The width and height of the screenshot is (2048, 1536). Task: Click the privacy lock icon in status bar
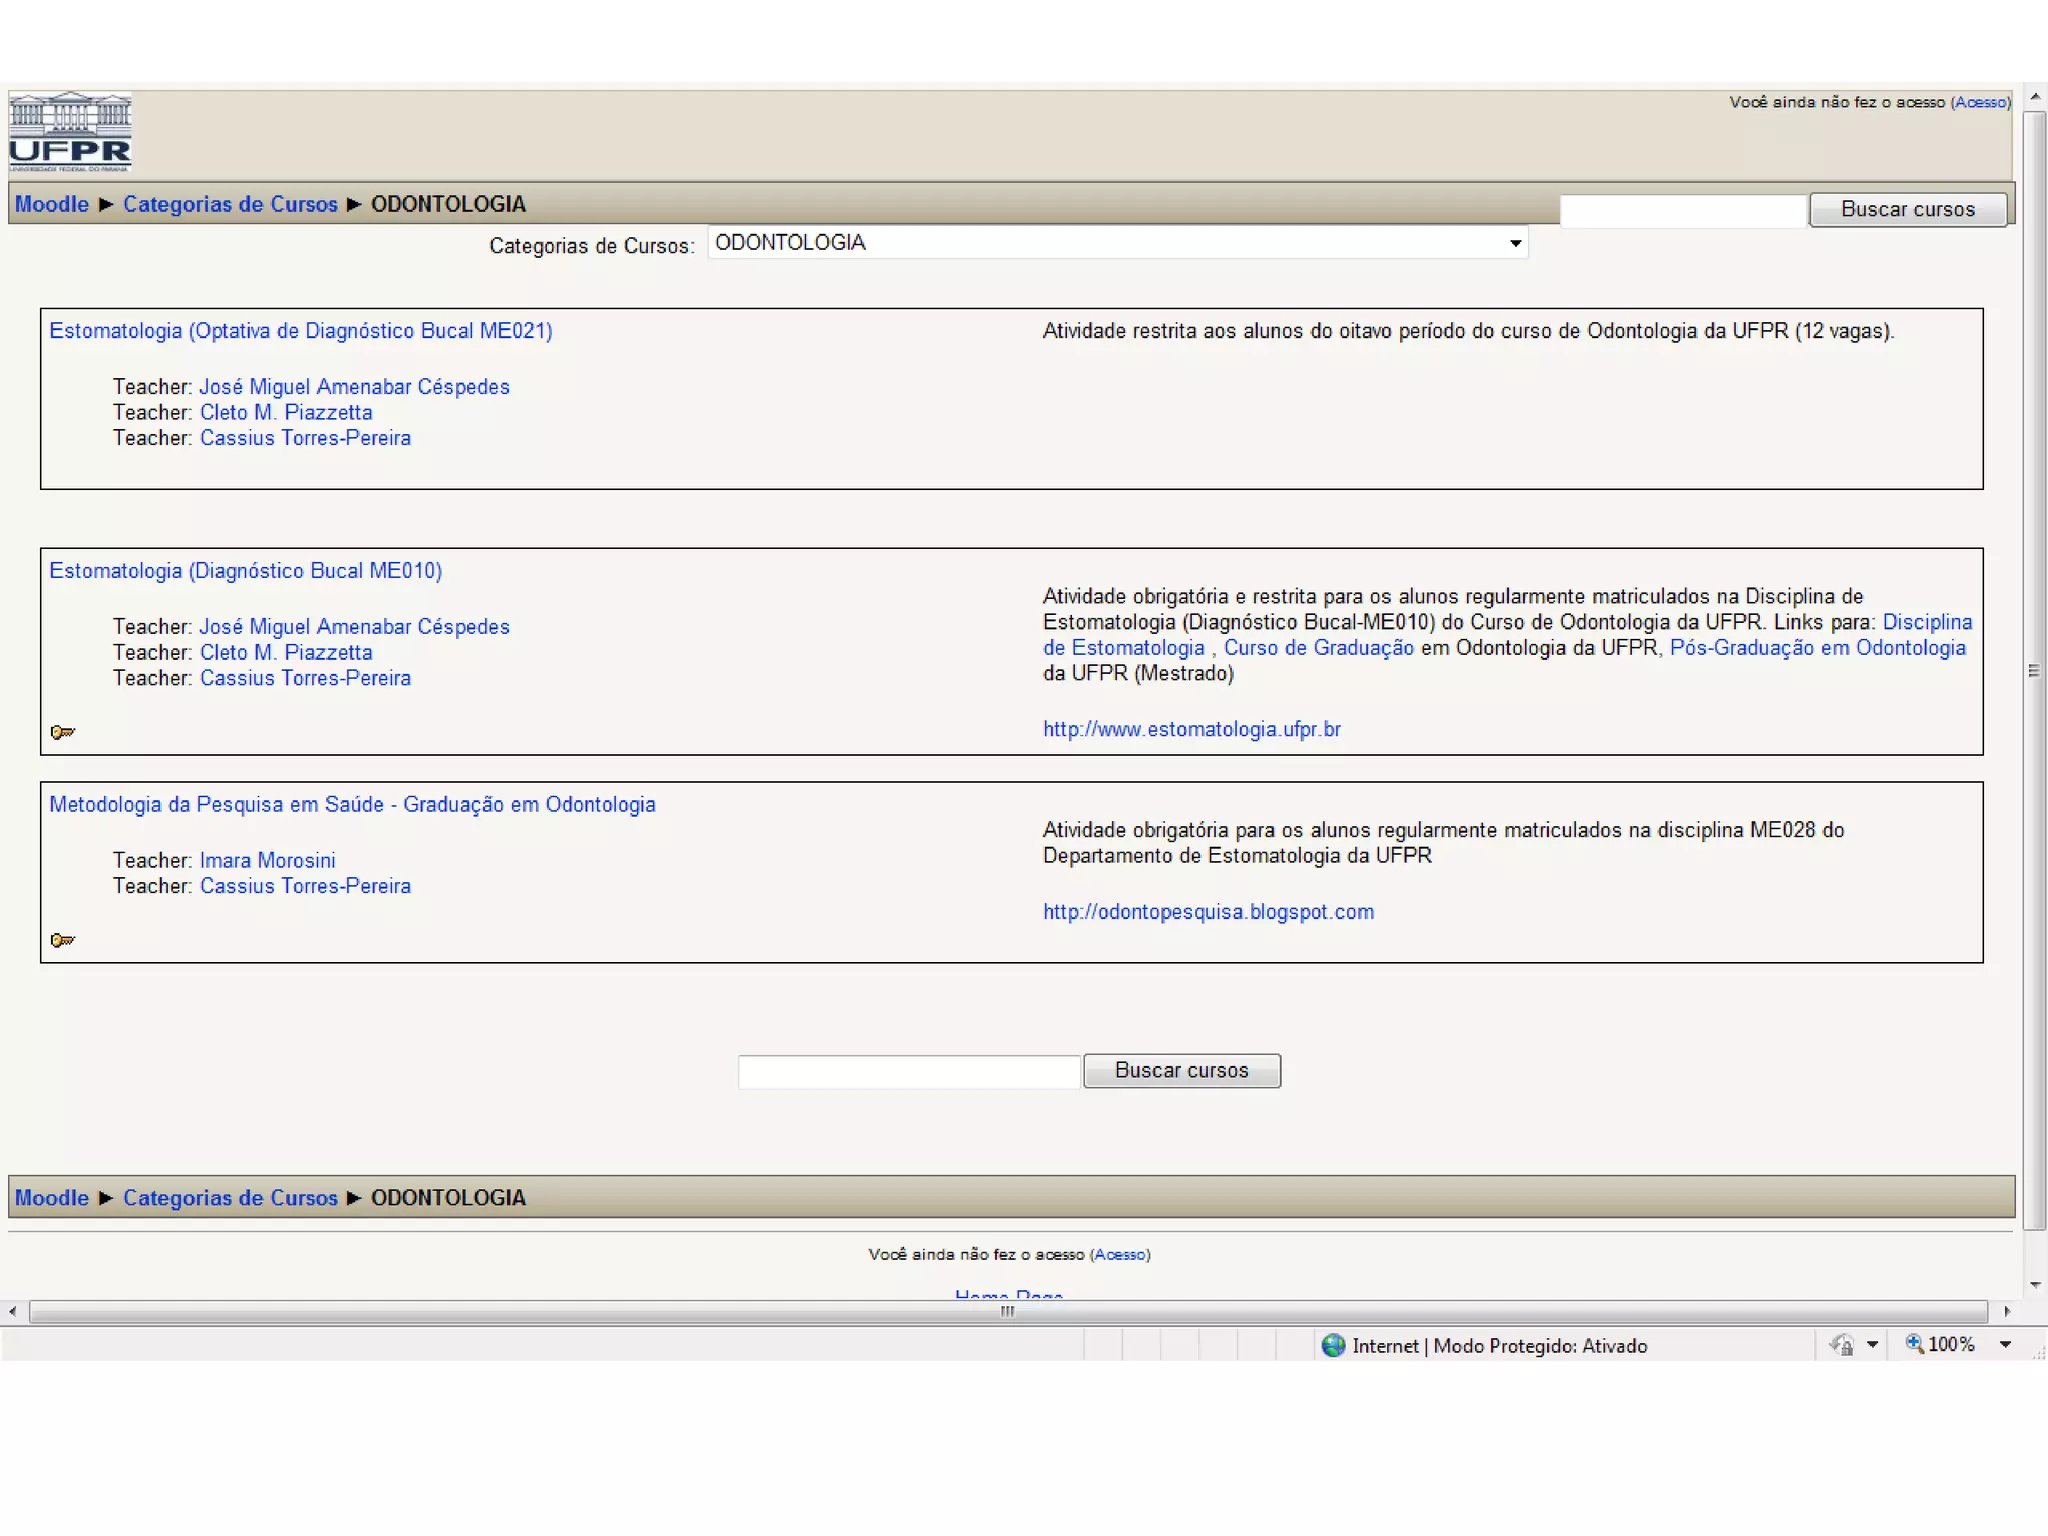pyautogui.click(x=1842, y=1346)
